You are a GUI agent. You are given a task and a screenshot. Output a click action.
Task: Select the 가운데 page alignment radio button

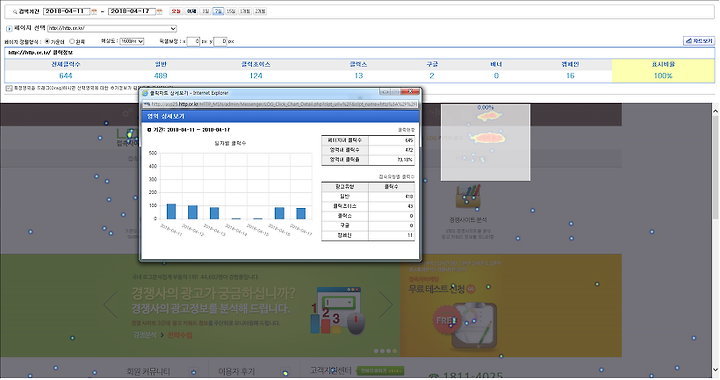click(47, 41)
